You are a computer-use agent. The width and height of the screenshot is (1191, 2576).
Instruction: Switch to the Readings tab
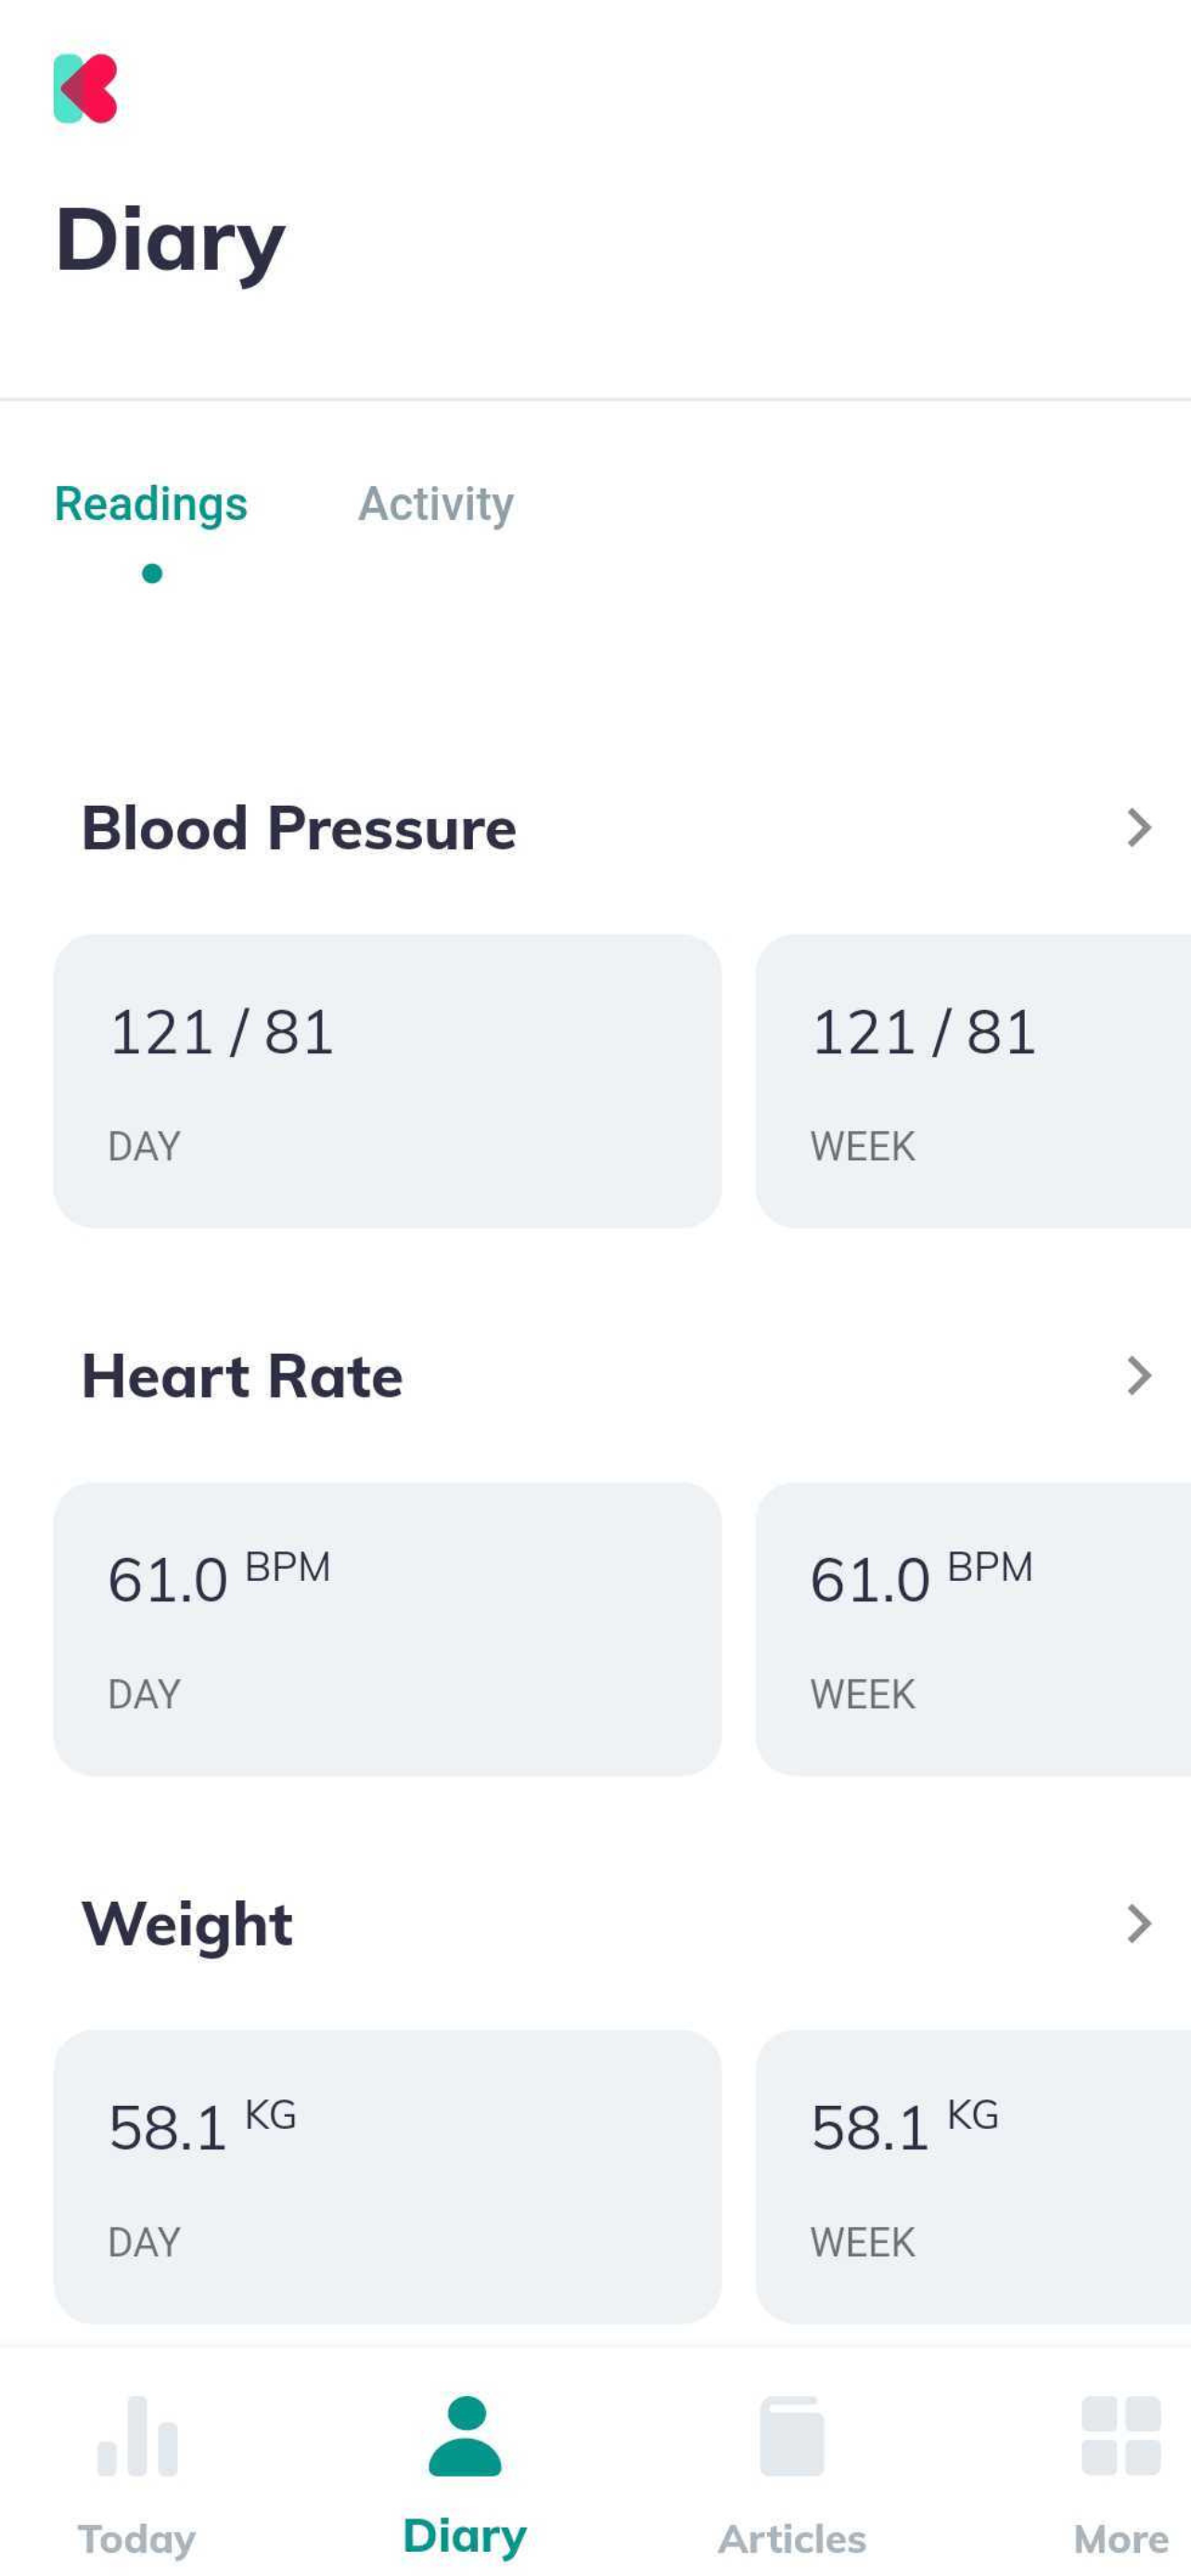[151, 503]
